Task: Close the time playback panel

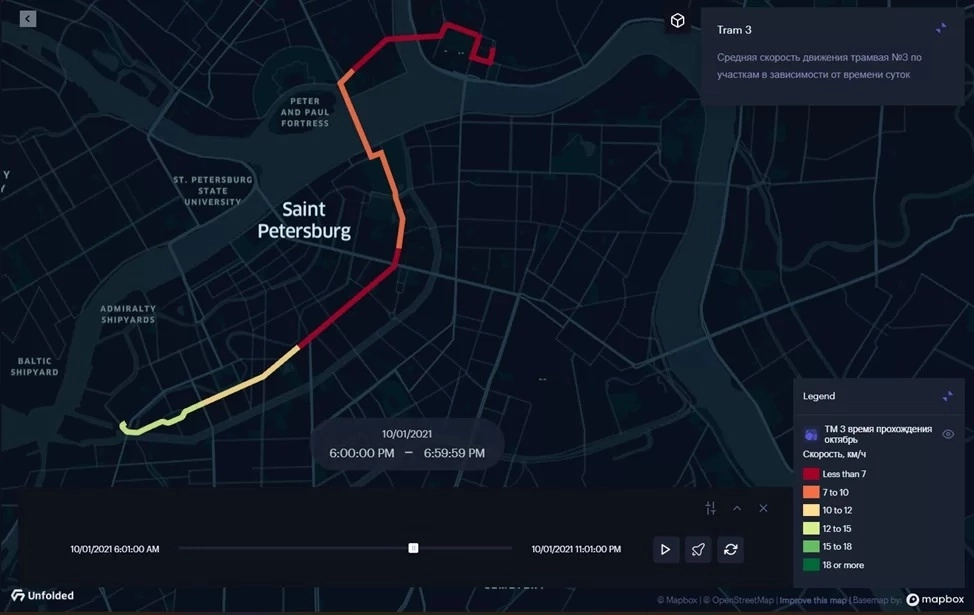Action: pos(763,508)
